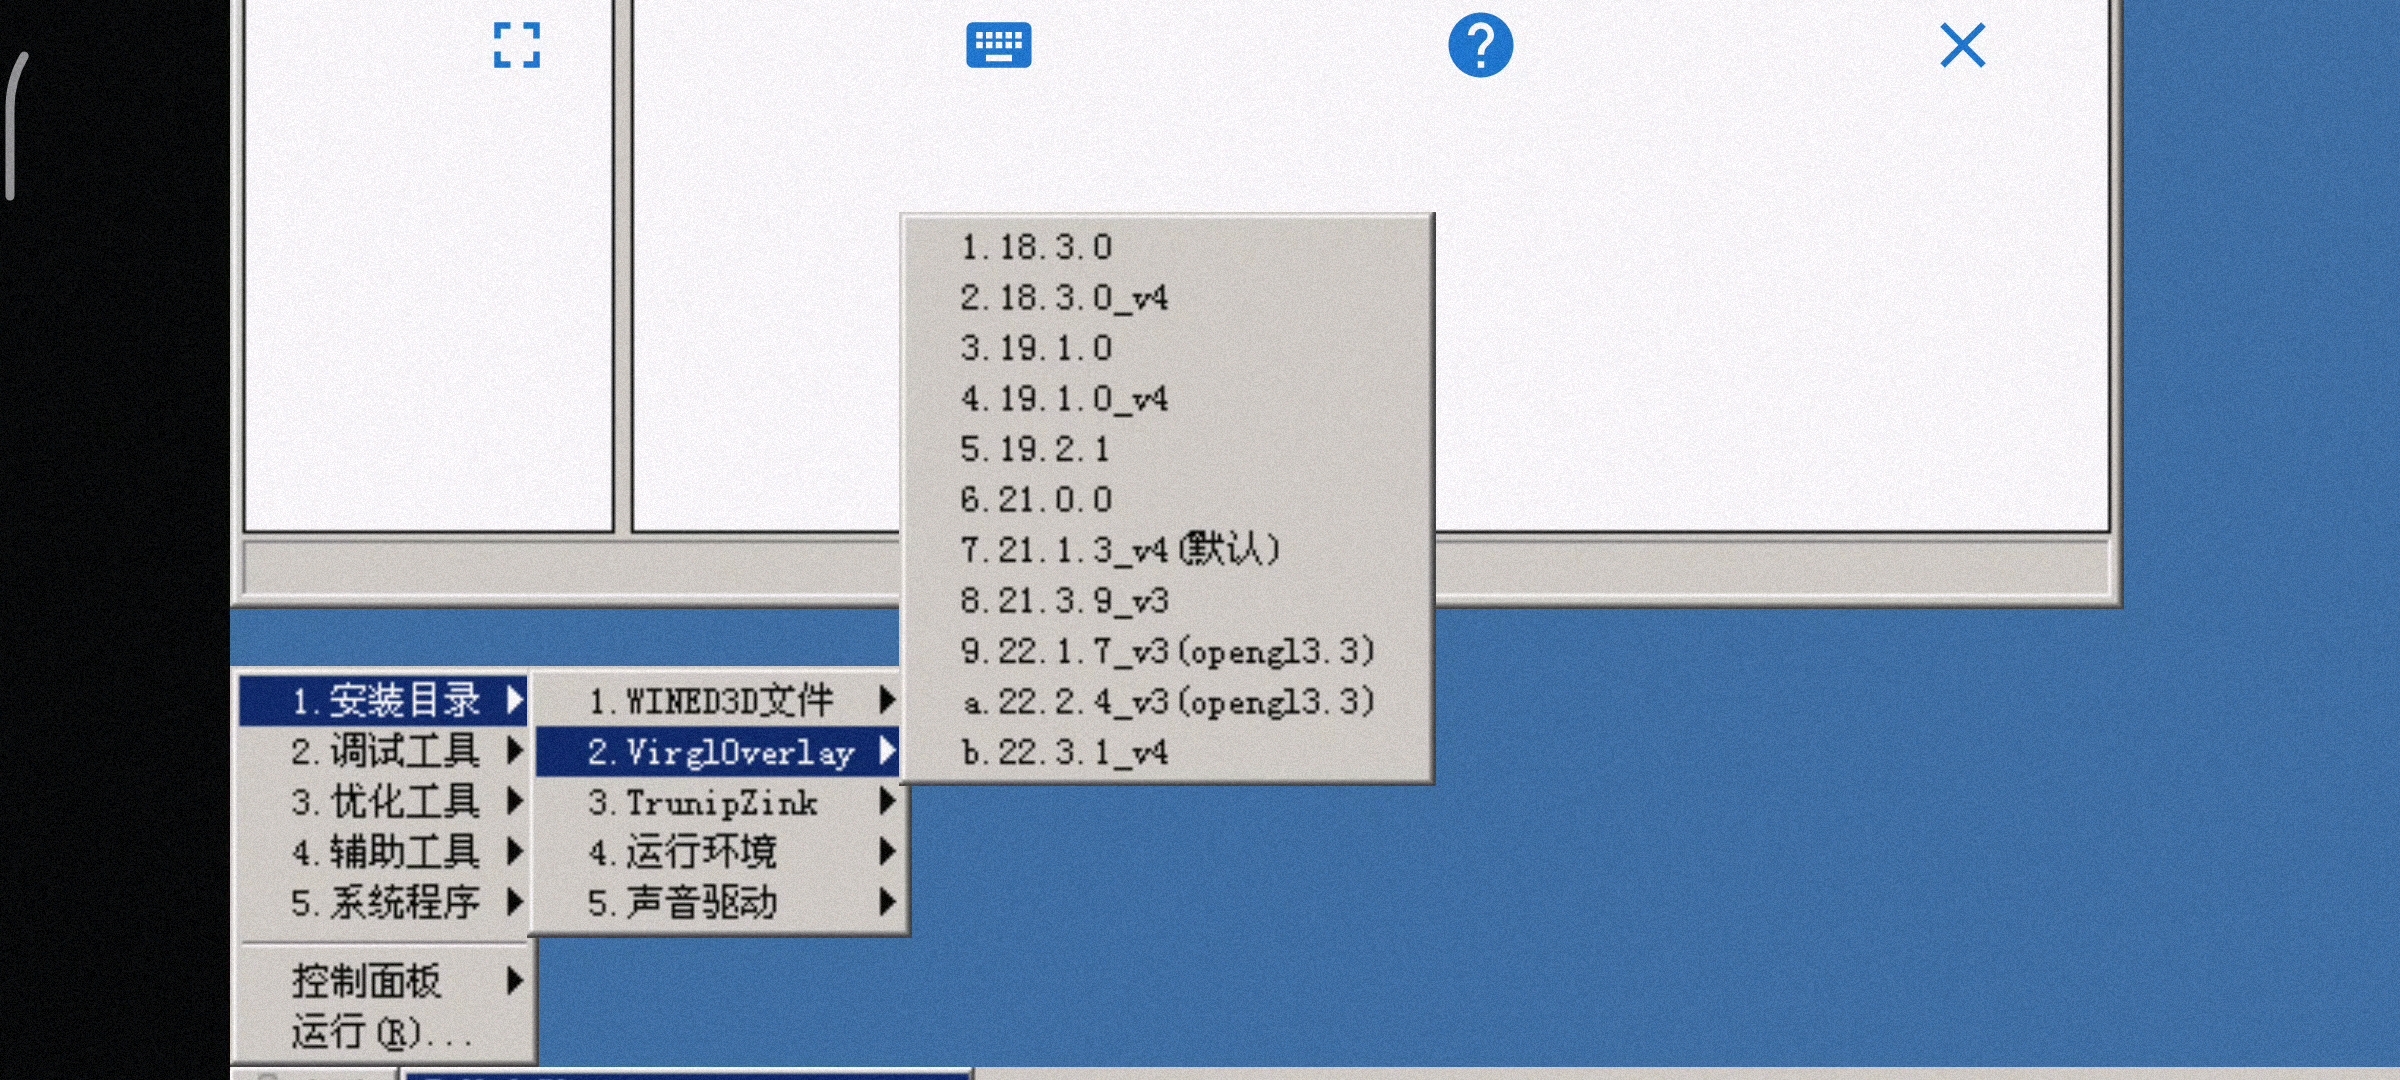Expand arrow beside 控制面板

[514, 980]
